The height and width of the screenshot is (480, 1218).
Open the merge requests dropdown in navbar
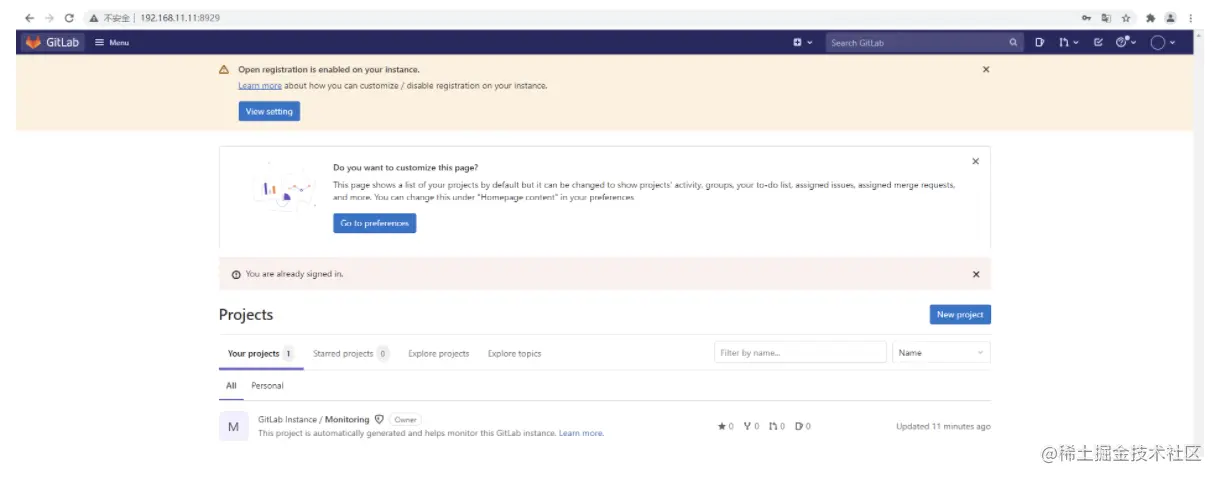(x=1069, y=42)
